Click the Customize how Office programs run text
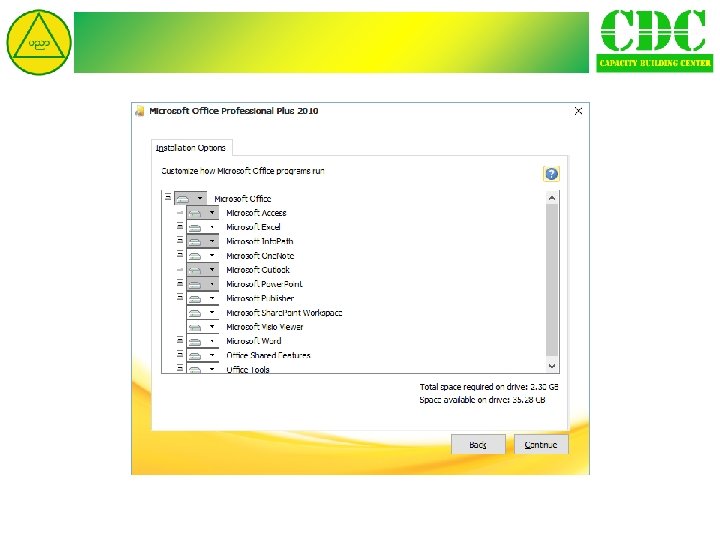Viewport: 720px width, 540px height. click(243, 171)
